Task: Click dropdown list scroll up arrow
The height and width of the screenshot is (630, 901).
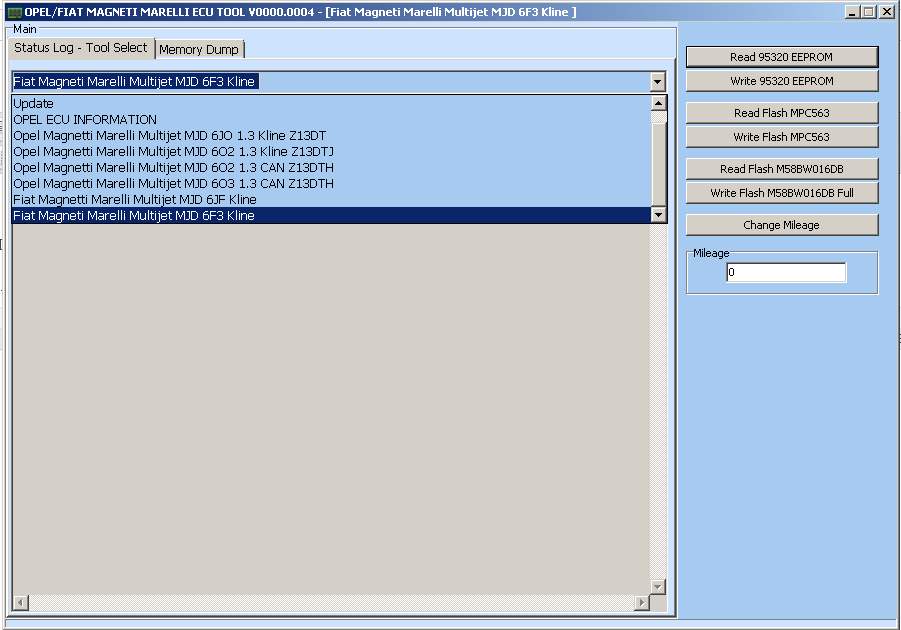Action: (x=659, y=103)
